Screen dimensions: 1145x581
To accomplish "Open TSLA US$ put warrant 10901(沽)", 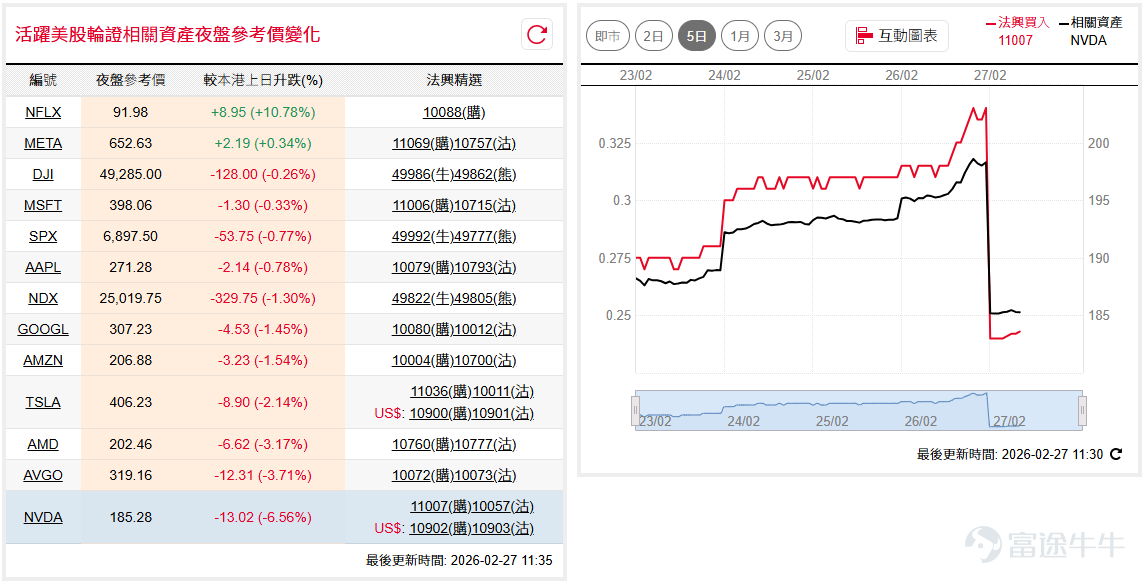I will click(x=502, y=414).
